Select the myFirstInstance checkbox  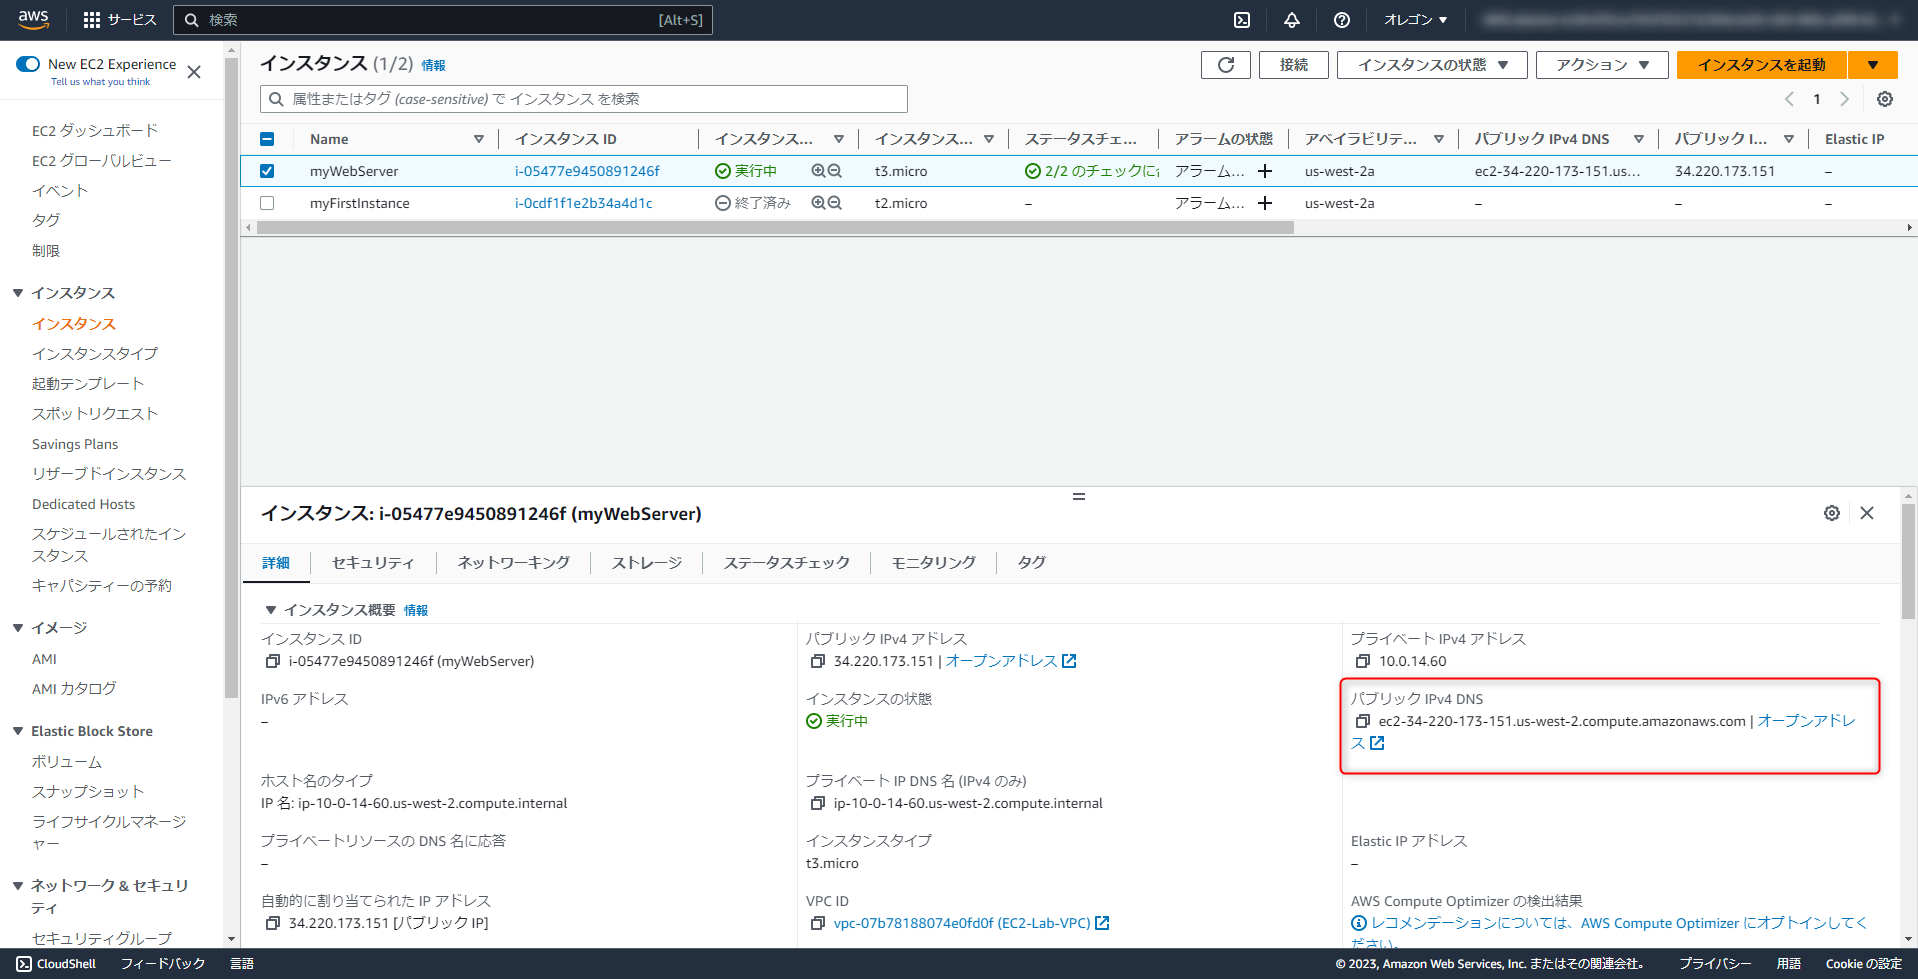tap(266, 203)
